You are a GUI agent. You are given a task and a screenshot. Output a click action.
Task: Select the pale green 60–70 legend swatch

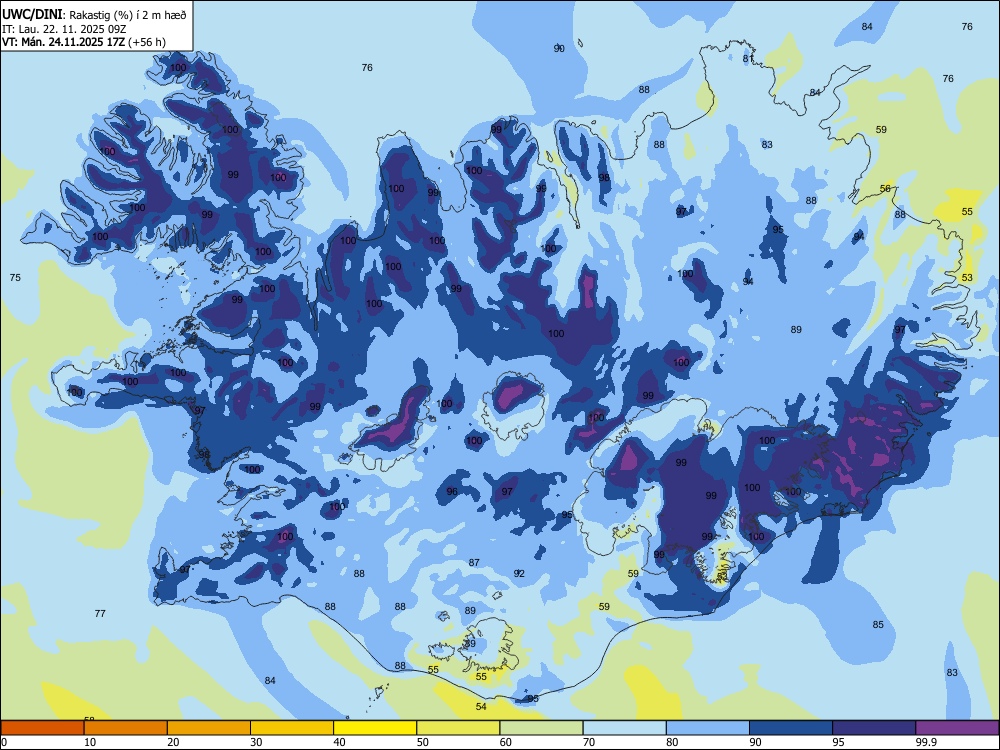[541, 728]
